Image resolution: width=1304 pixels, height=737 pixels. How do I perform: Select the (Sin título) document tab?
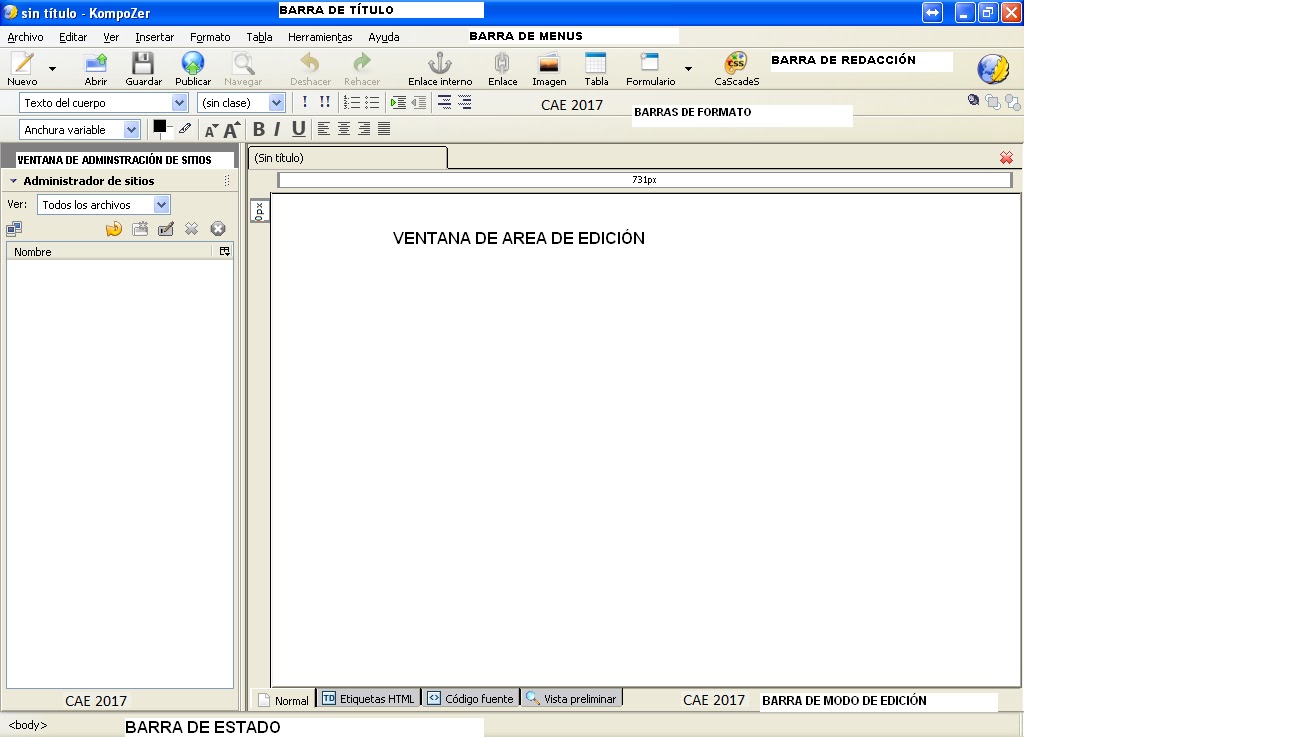(347, 158)
